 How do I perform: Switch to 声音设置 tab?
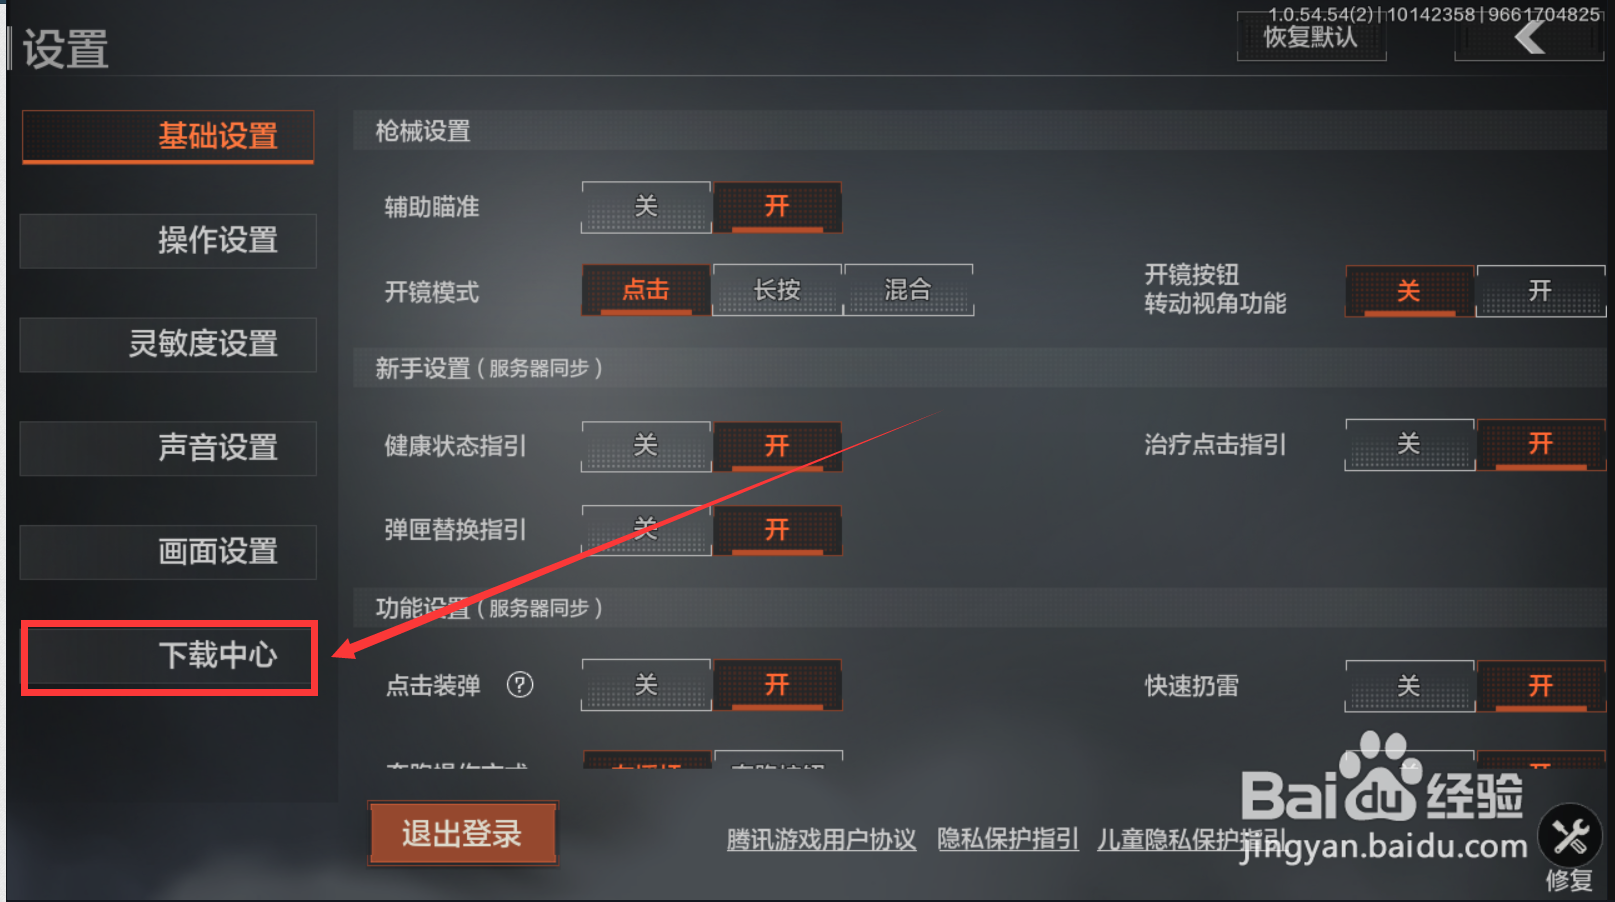[168, 448]
